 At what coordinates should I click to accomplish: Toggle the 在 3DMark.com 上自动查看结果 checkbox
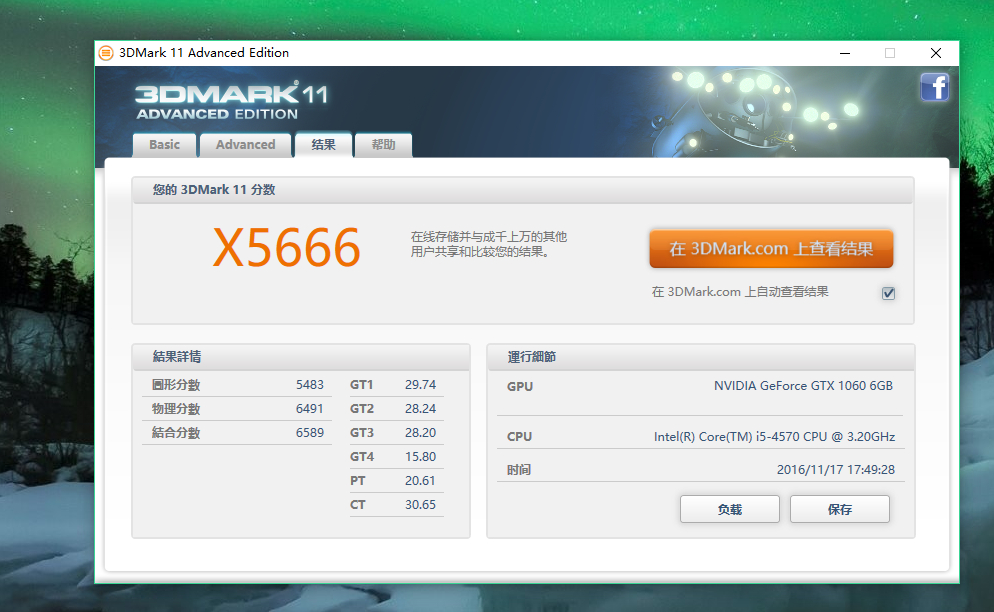(x=888, y=293)
